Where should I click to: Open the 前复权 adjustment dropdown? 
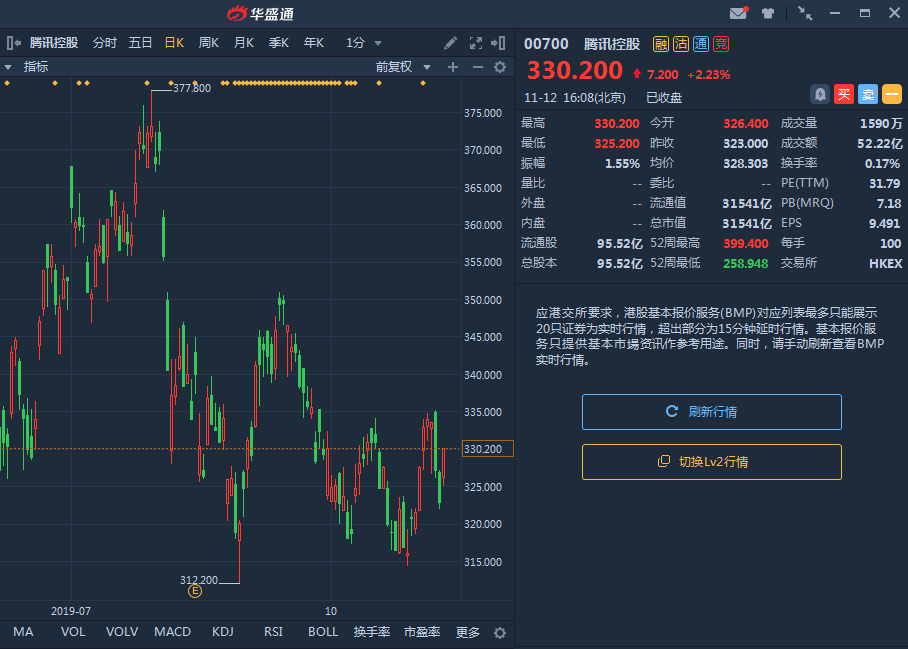click(x=402, y=67)
